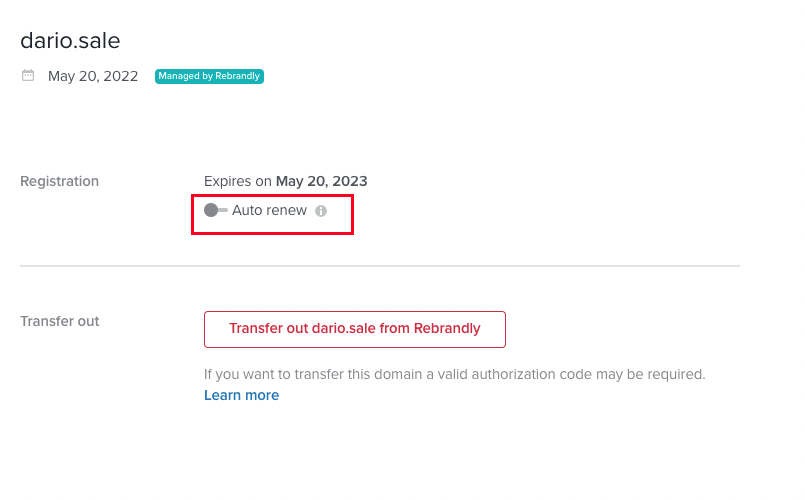Select the Auto renew label text
This screenshot has height=500, width=805.
270,210
